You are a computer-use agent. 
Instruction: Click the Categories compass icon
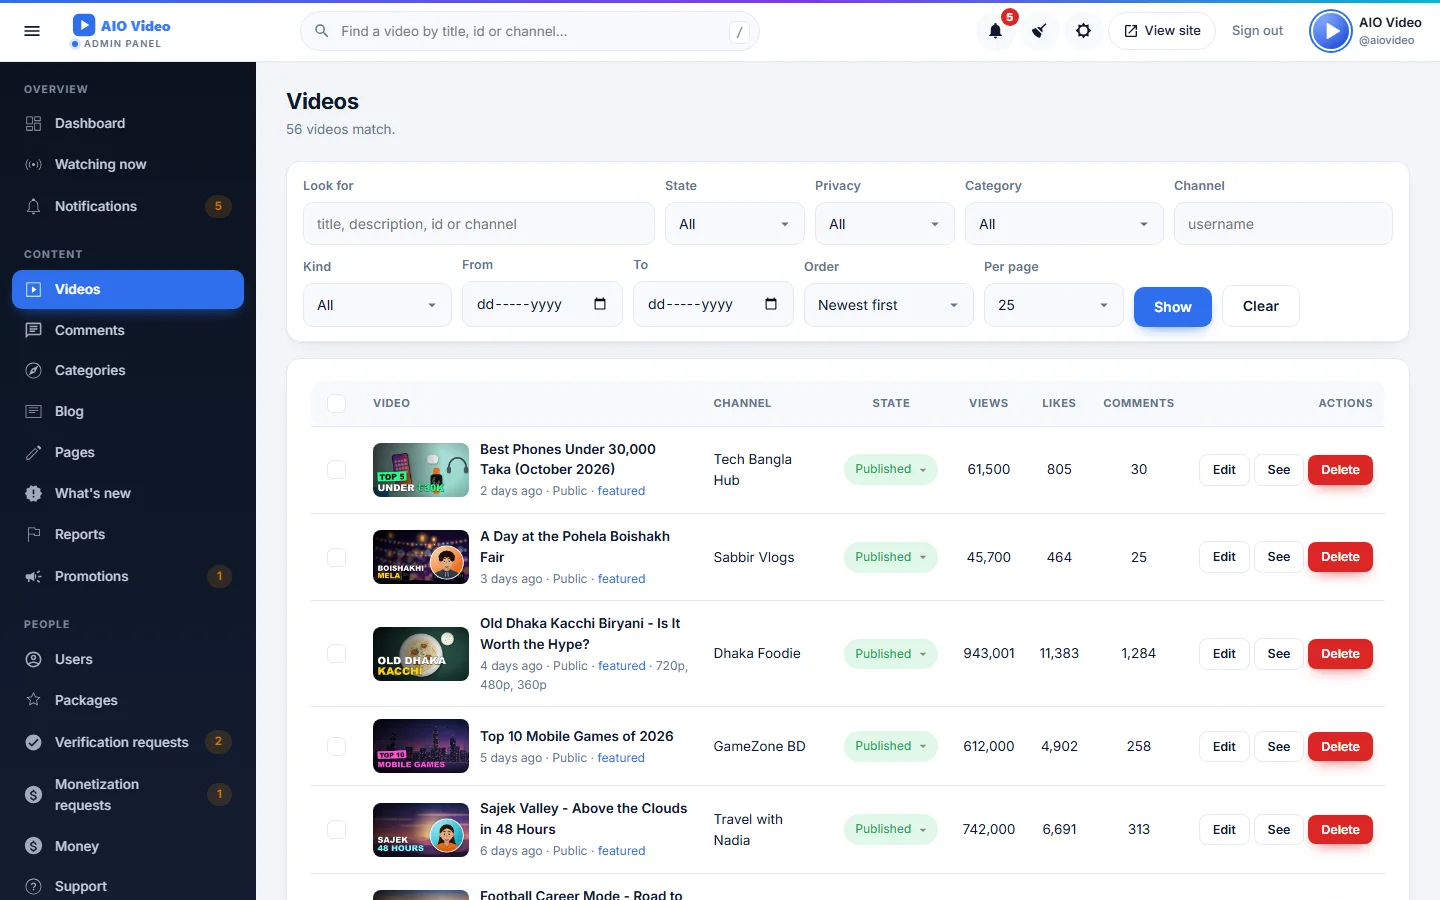point(34,370)
